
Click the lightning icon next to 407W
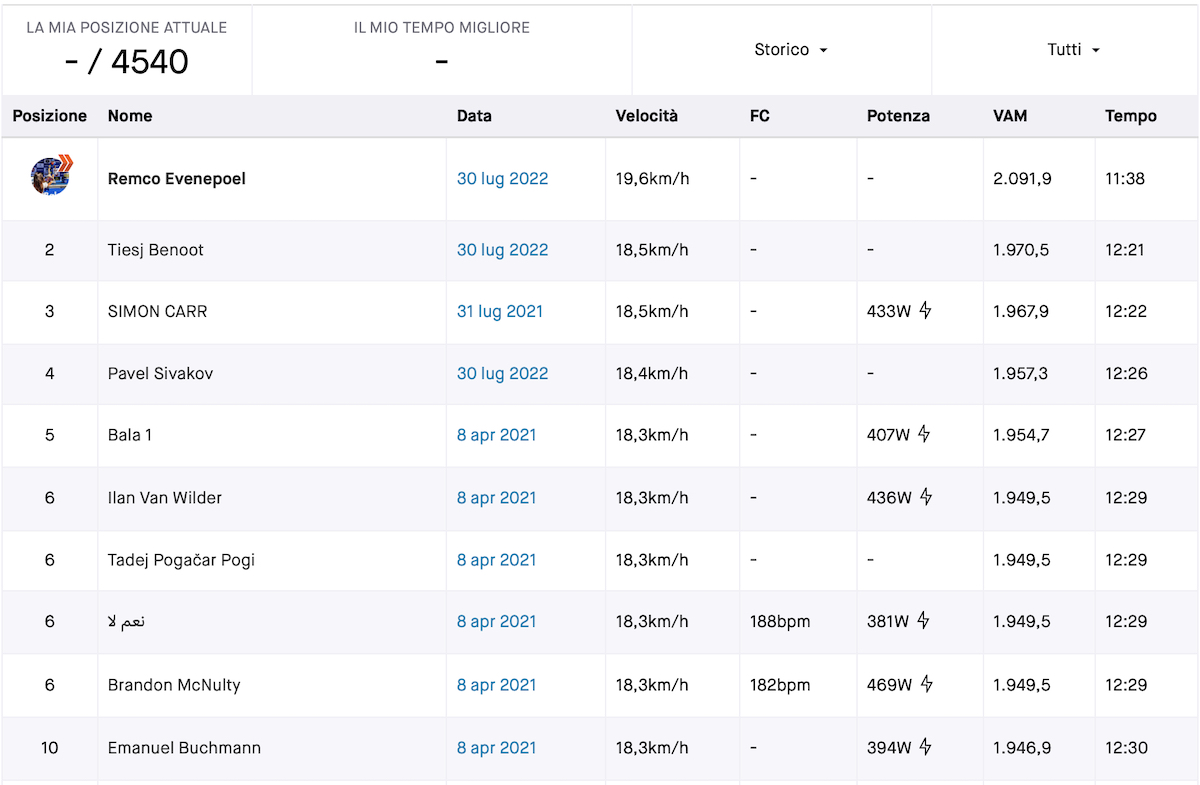(925, 434)
